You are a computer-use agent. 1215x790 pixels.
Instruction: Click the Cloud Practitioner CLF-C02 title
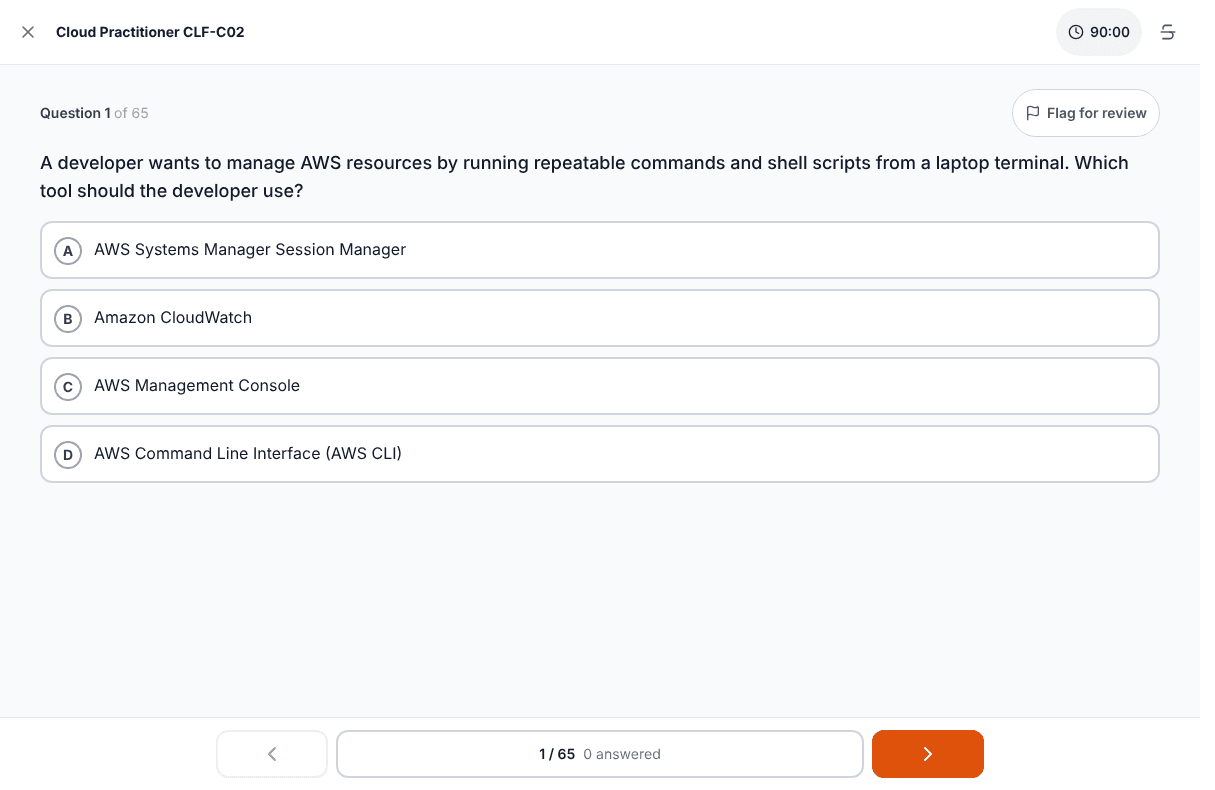pos(150,32)
